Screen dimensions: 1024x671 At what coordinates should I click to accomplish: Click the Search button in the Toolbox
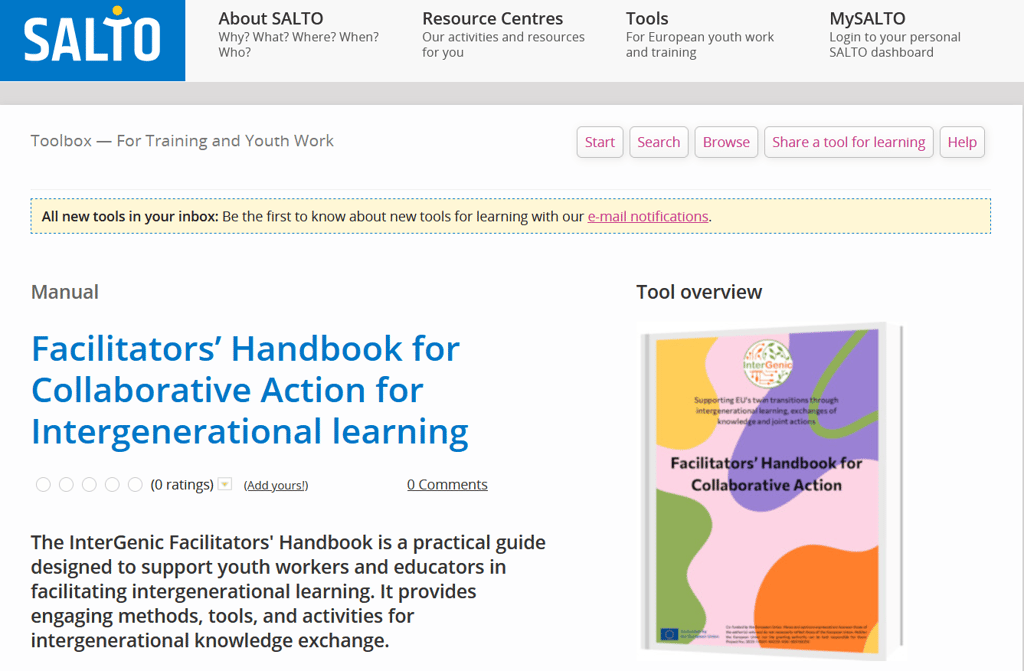tap(658, 142)
